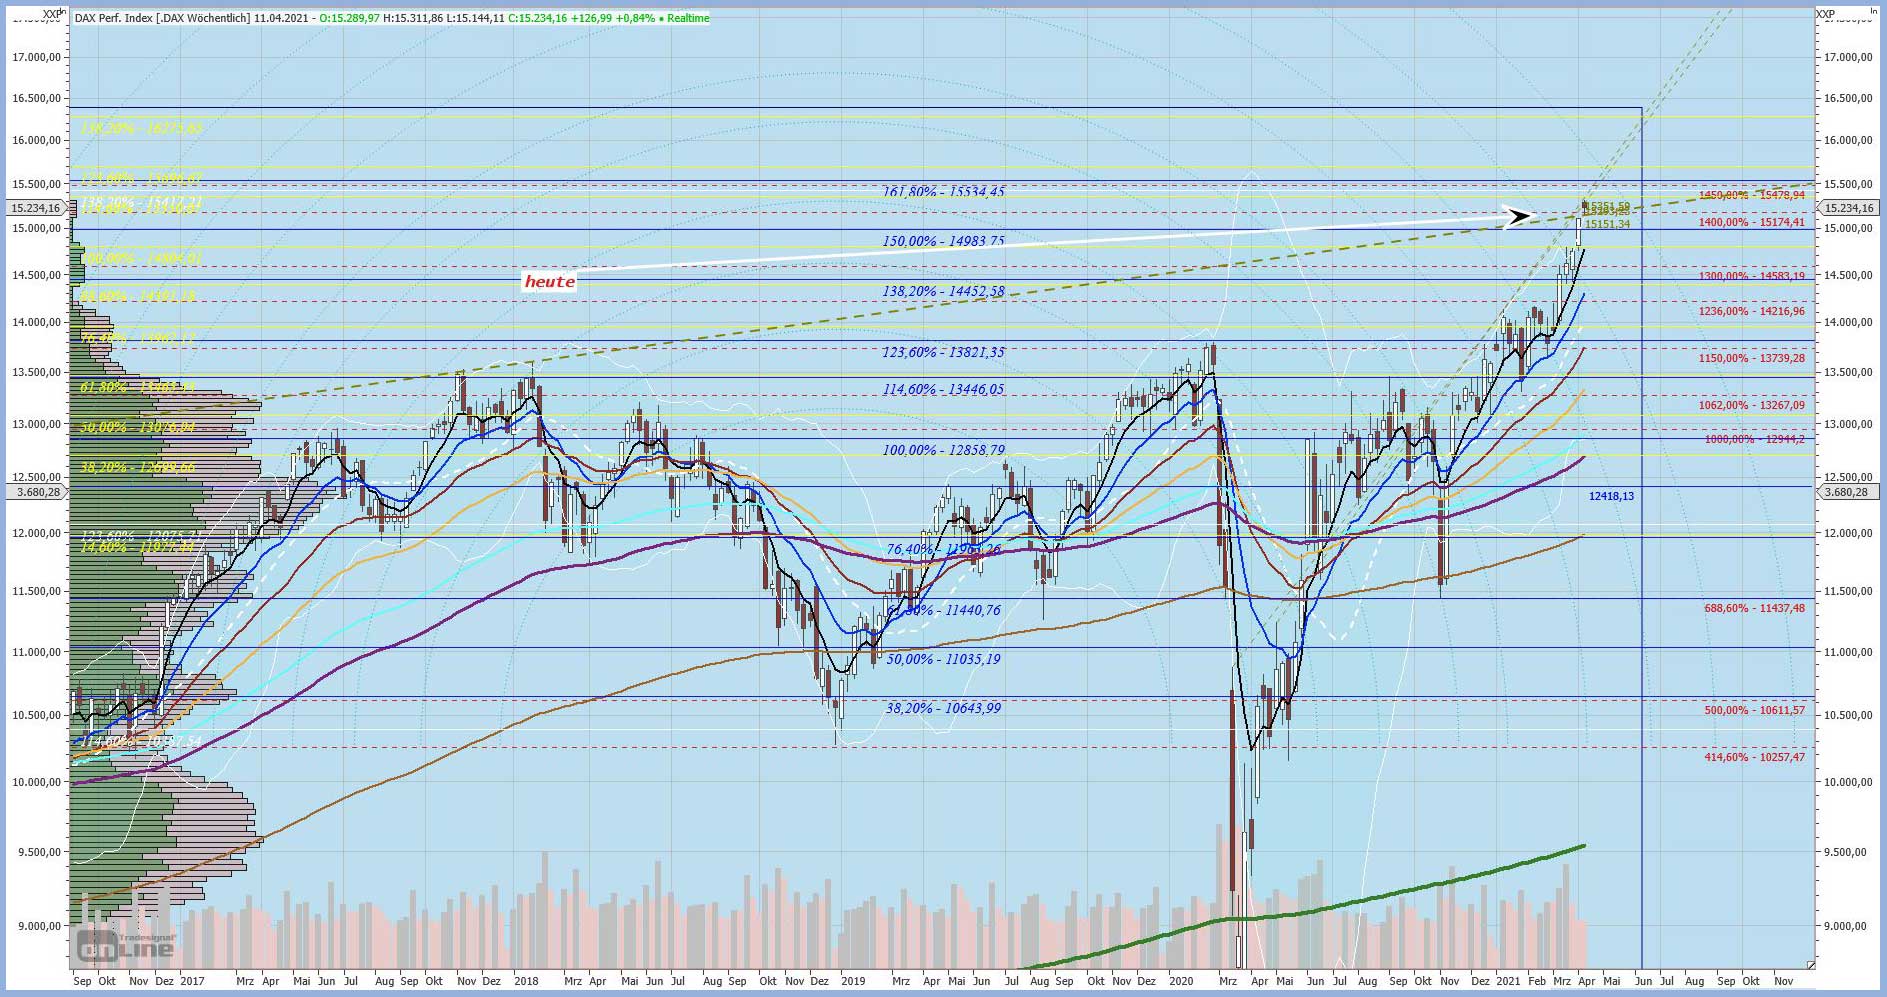Select Fibonacci label '50,00% - 11035,19'
1887x997 pixels.
[943, 660]
